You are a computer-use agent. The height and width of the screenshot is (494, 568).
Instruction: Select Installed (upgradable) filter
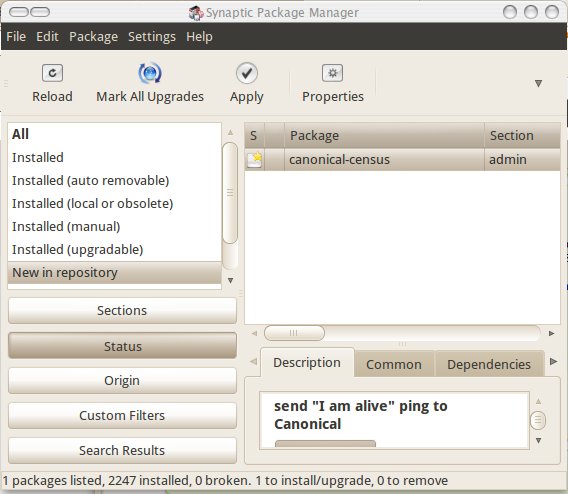[114, 250]
